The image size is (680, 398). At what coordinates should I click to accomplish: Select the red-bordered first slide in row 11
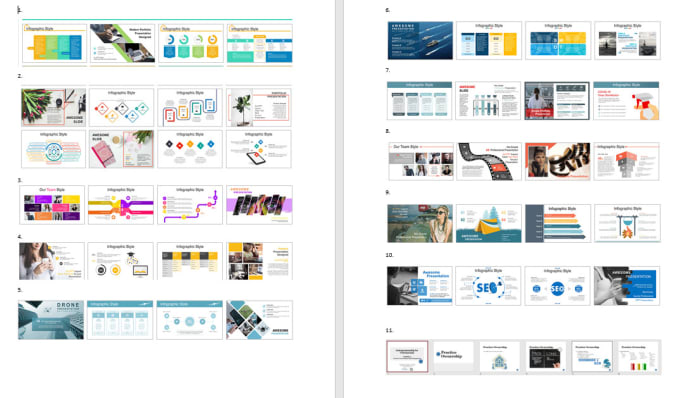point(407,357)
